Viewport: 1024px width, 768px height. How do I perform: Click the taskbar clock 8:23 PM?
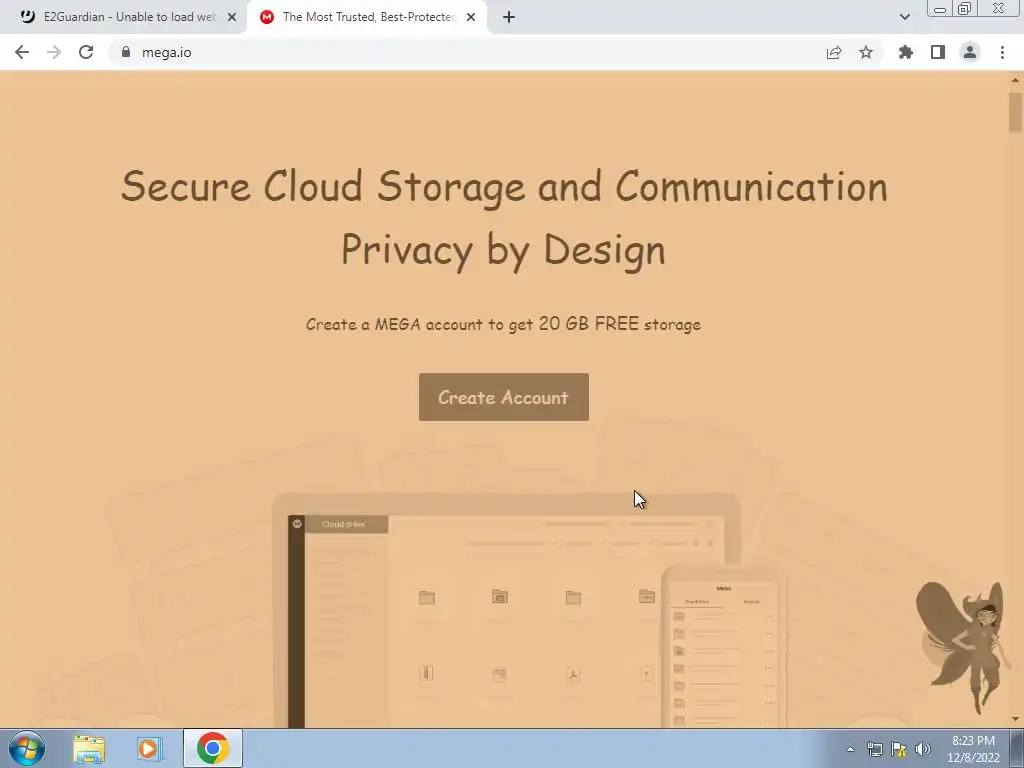[x=973, y=749]
